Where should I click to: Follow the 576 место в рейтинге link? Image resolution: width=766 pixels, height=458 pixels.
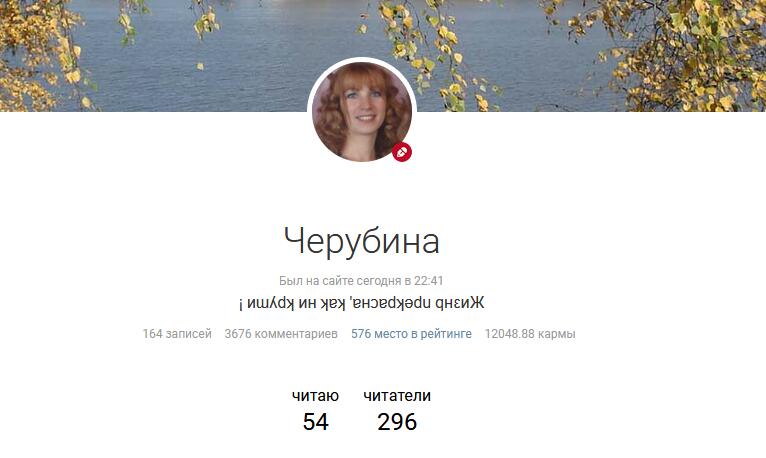pyautogui.click(x=411, y=334)
